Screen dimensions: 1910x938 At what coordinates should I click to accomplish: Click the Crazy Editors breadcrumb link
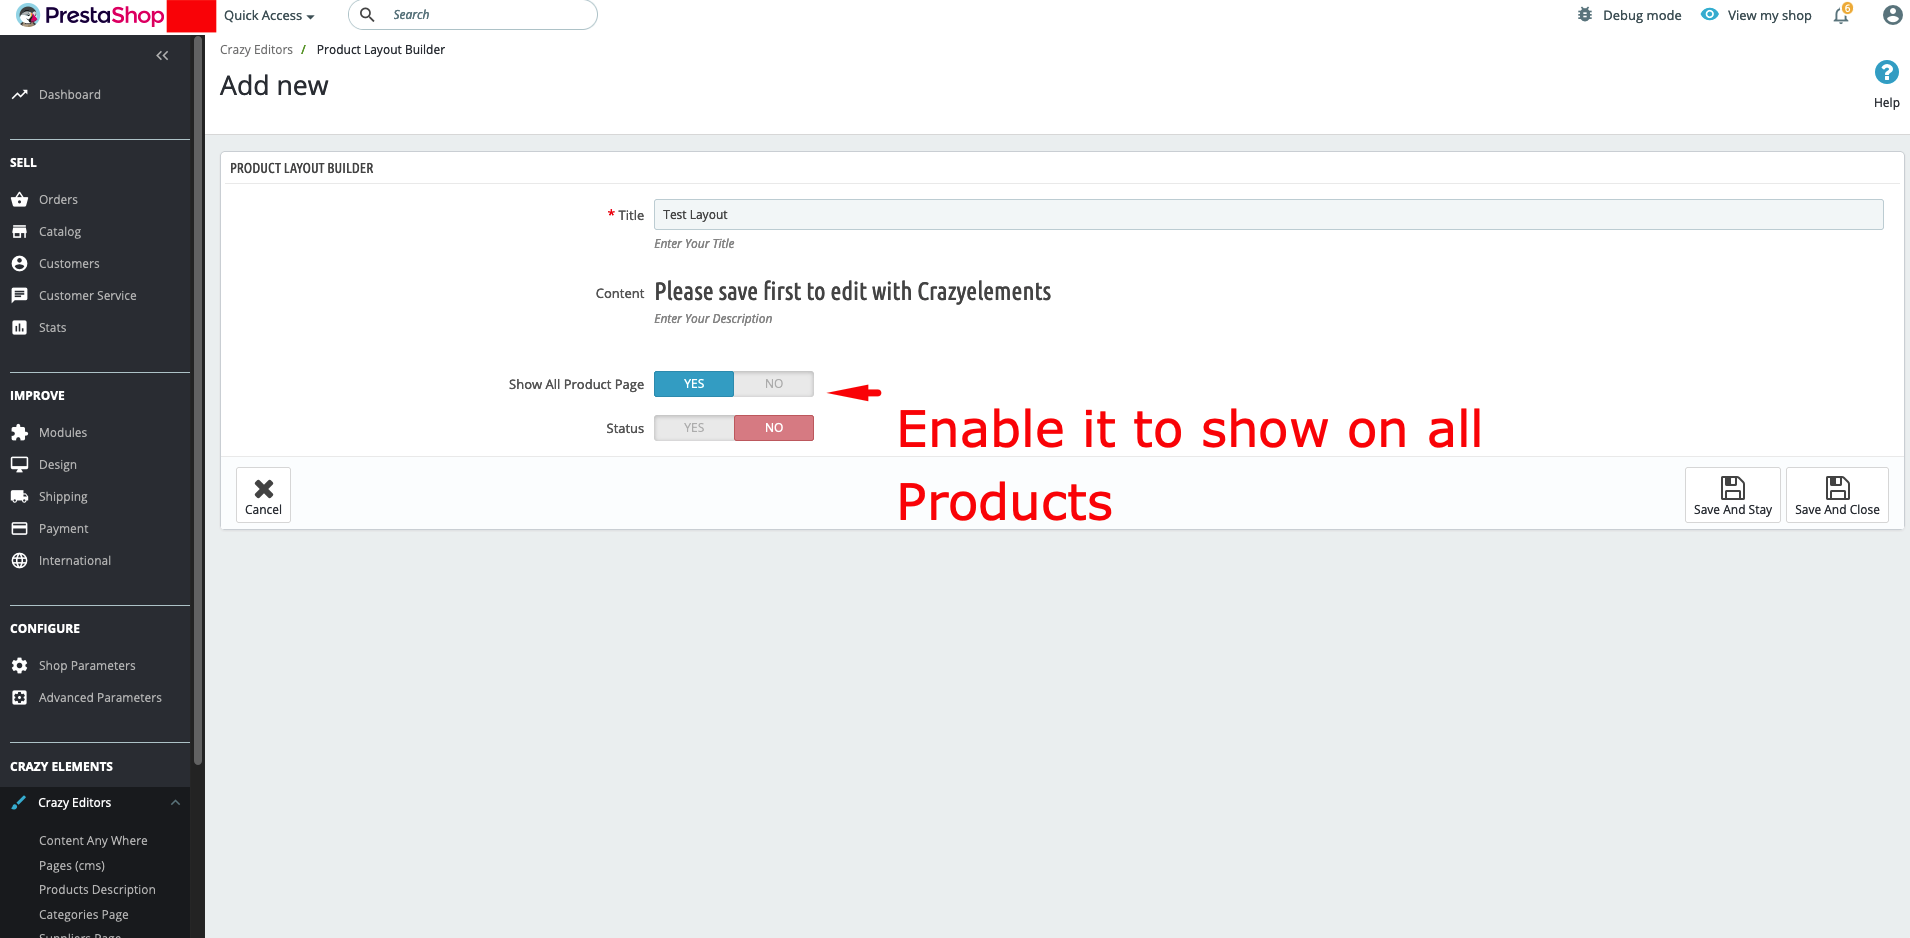[x=256, y=50]
